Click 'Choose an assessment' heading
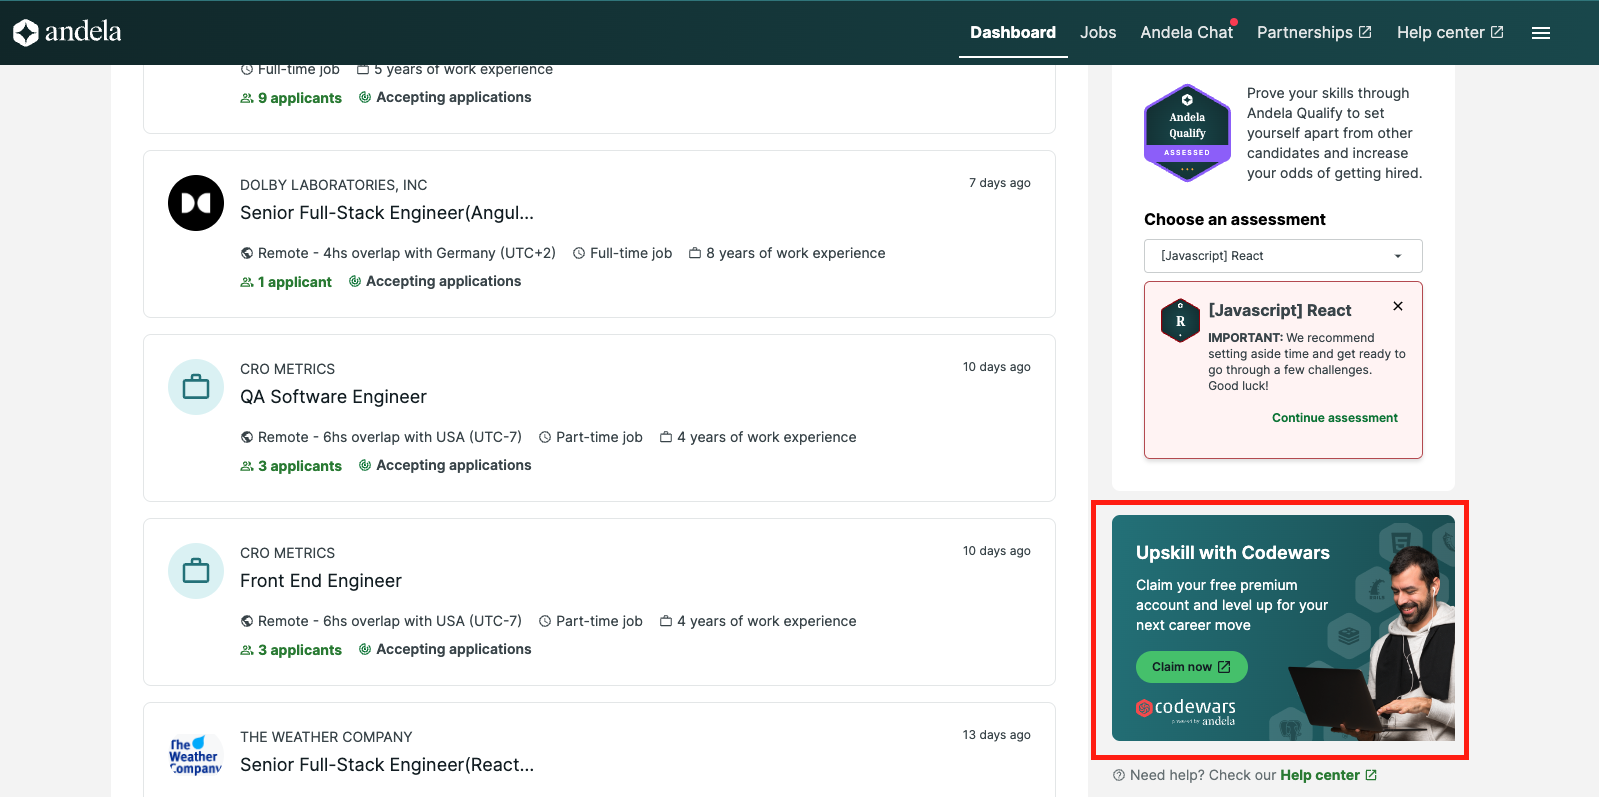Image resolution: width=1599 pixels, height=797 pixels. click(x=1235, y=219)
